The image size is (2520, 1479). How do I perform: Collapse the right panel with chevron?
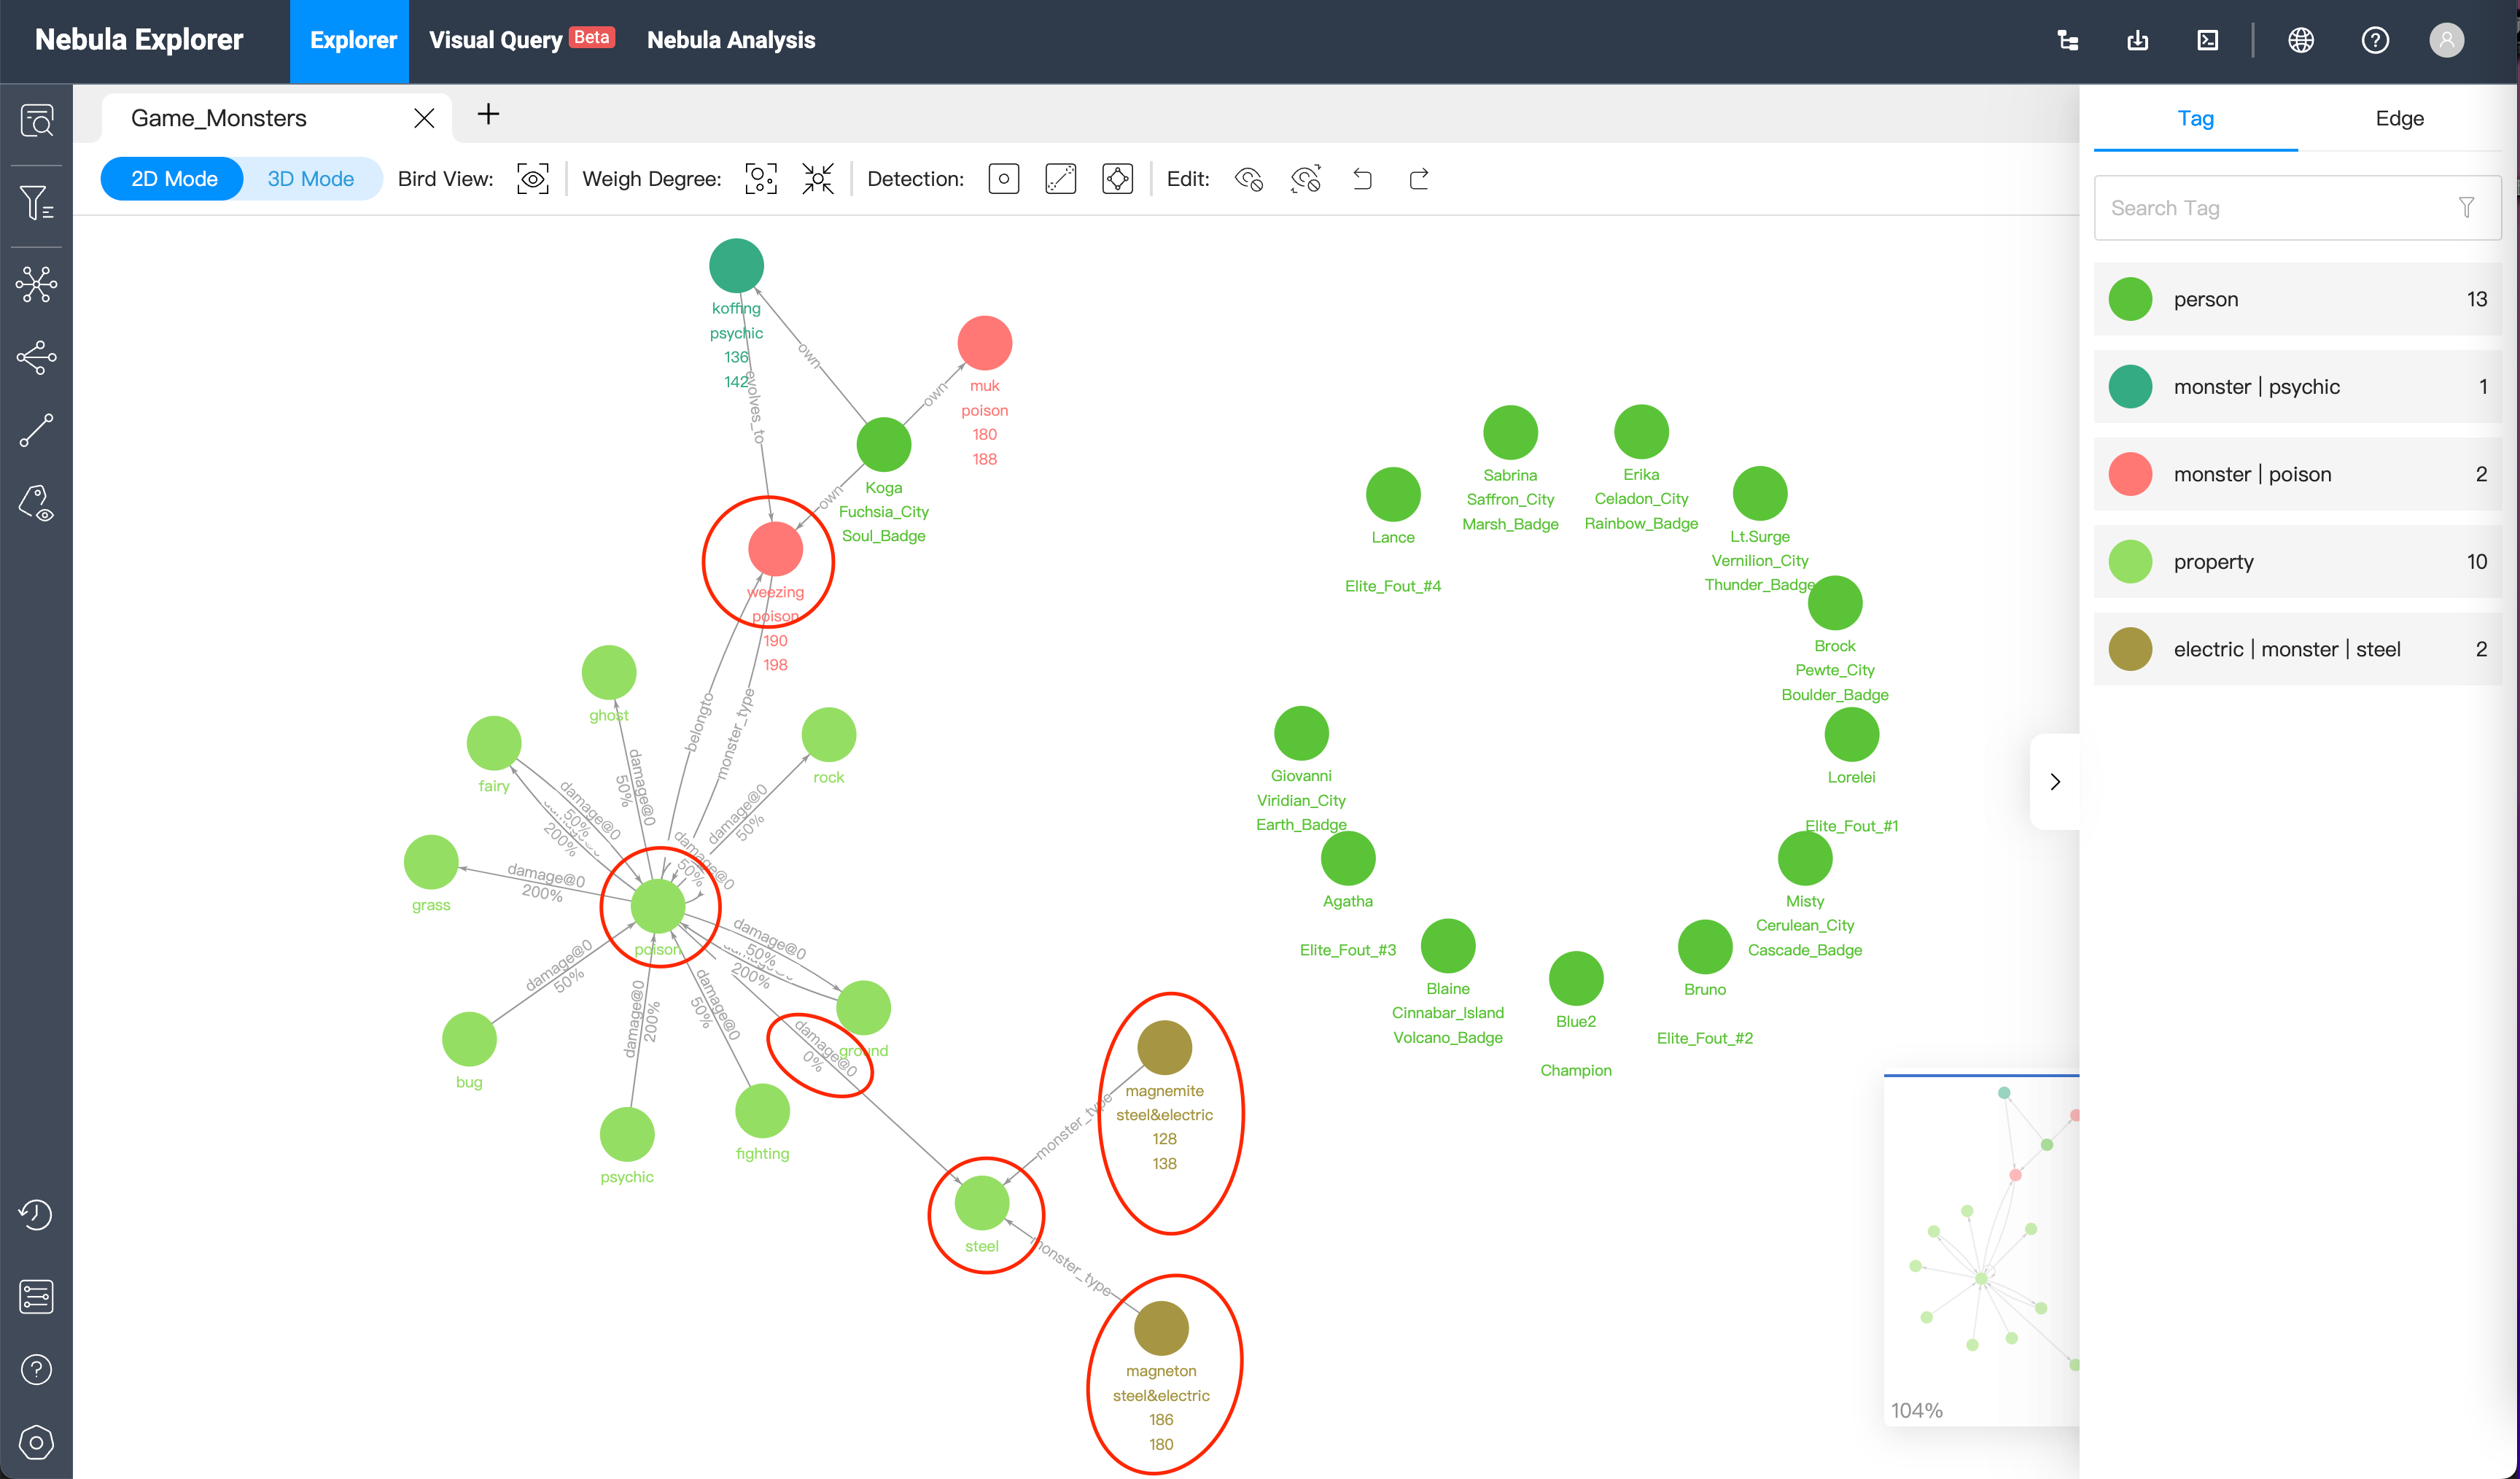point(2055,781)
